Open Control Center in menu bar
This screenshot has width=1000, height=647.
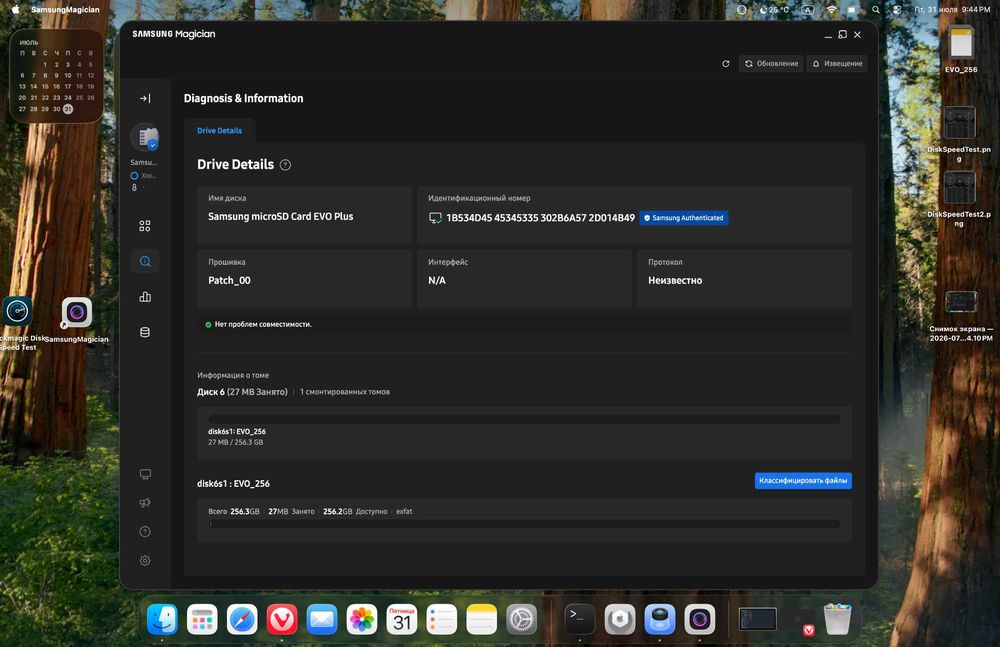[897, 10]
